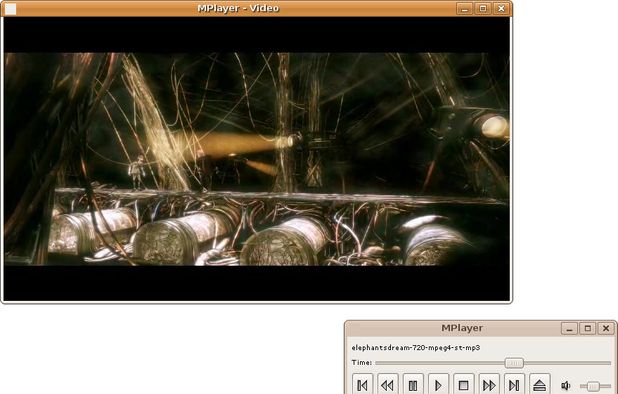
Task: Minimize the MPlayer control window
Action: [x=569, y=328]
